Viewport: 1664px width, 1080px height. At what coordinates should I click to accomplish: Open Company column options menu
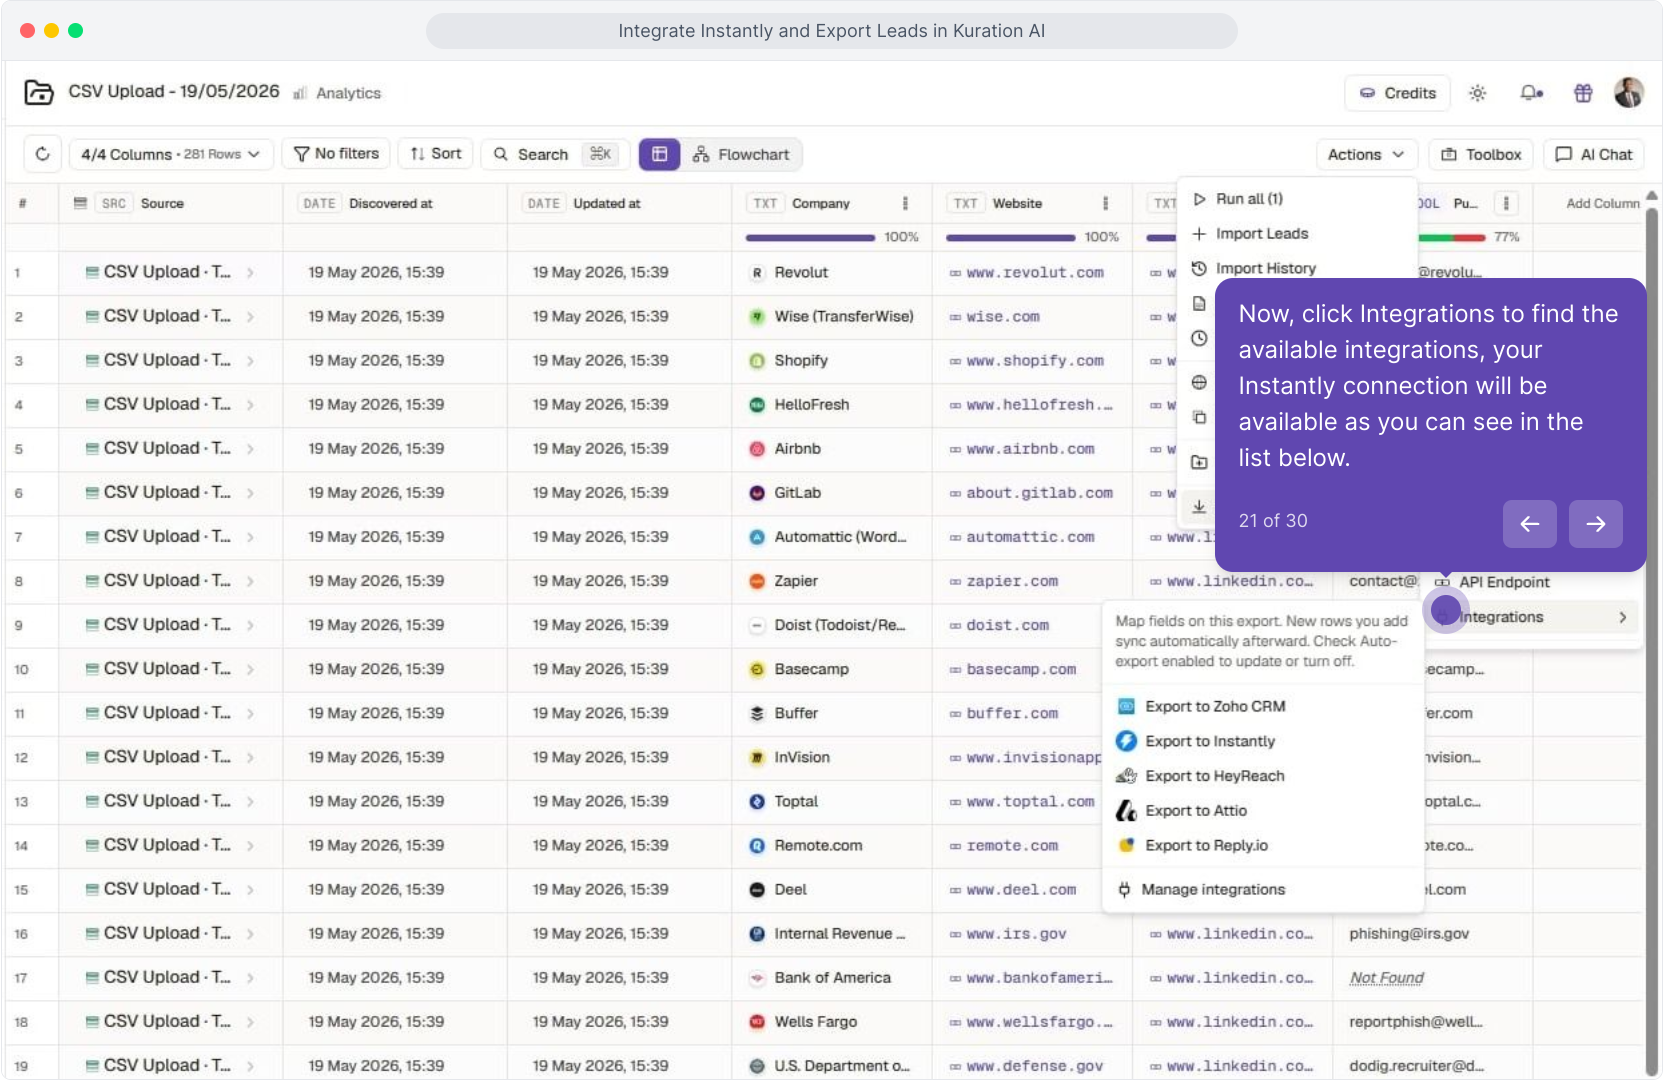click(x=905, y=203)
